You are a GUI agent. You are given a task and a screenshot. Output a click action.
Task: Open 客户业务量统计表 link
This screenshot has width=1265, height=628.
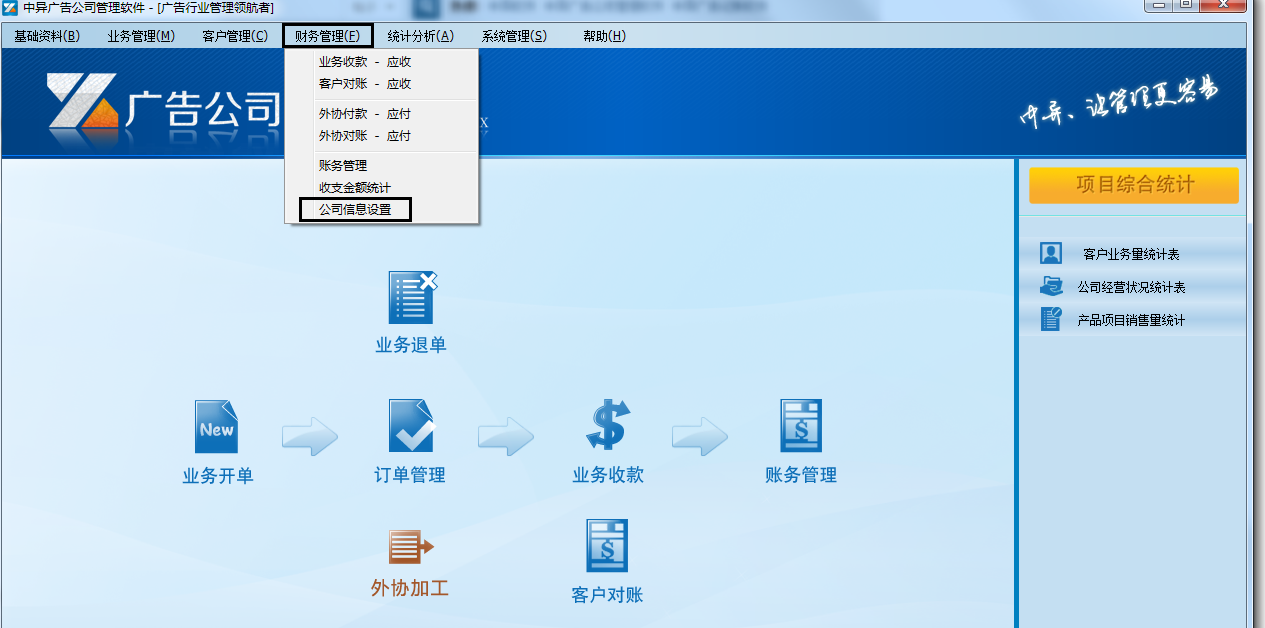[1131, 254]
